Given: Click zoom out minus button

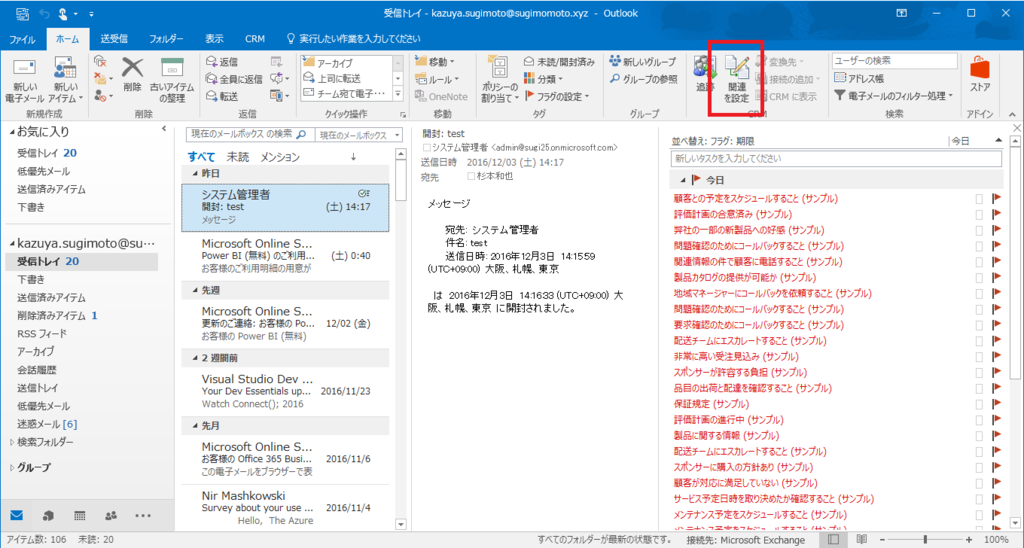Looking at the screenshot, I should click(x=882, y=540).
